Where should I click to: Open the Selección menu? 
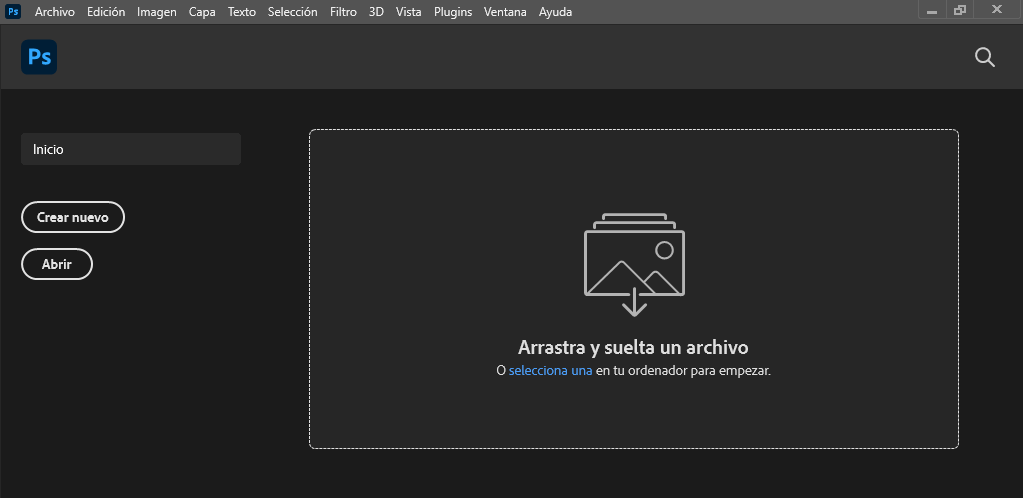293,12
